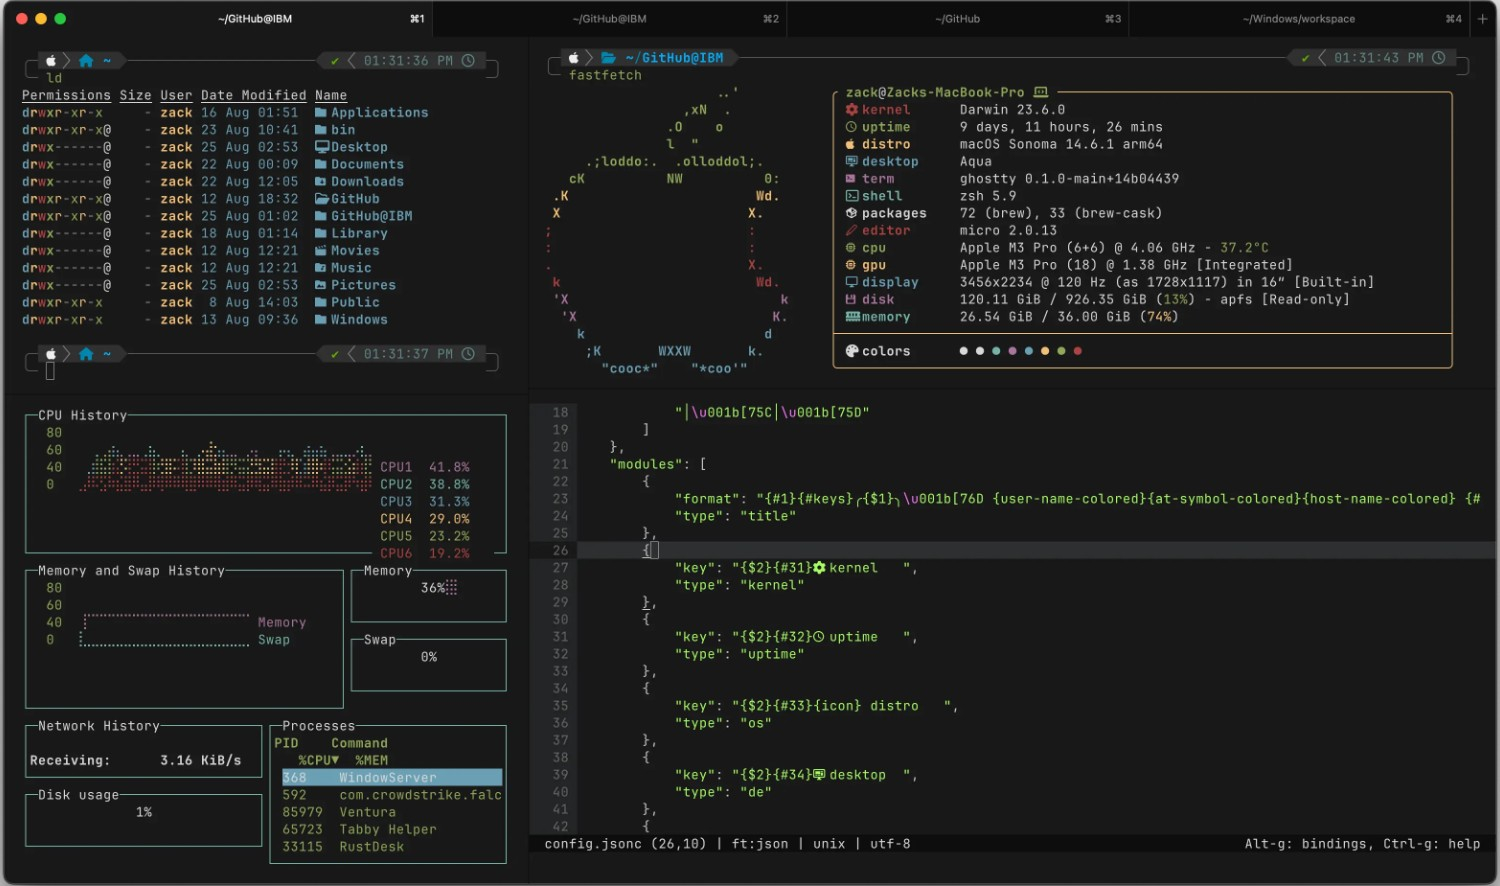1500x886 pixels.
Task: Select the RustDesk process row
Action: point(391,847)
